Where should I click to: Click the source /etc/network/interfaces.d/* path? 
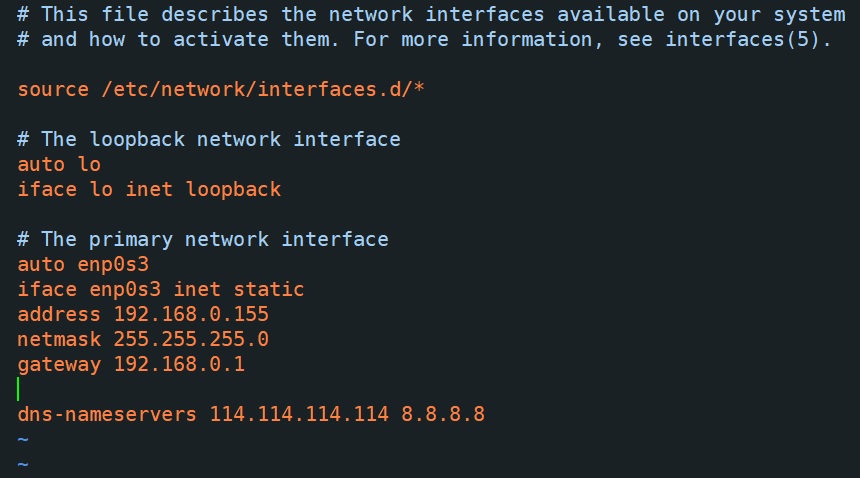263,89
